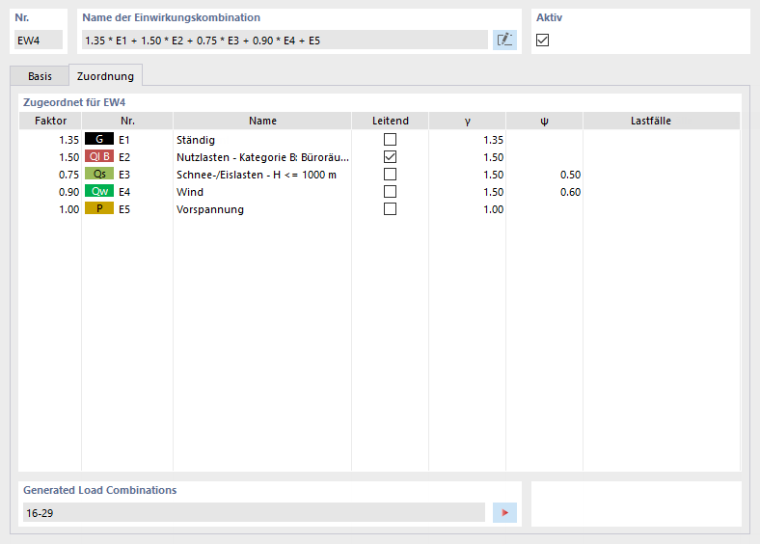Click γ value 1.00 in Vorspannung row
The width and height of the screenshot is (760, 544).
pyautogui.click(x=493, y=209)
